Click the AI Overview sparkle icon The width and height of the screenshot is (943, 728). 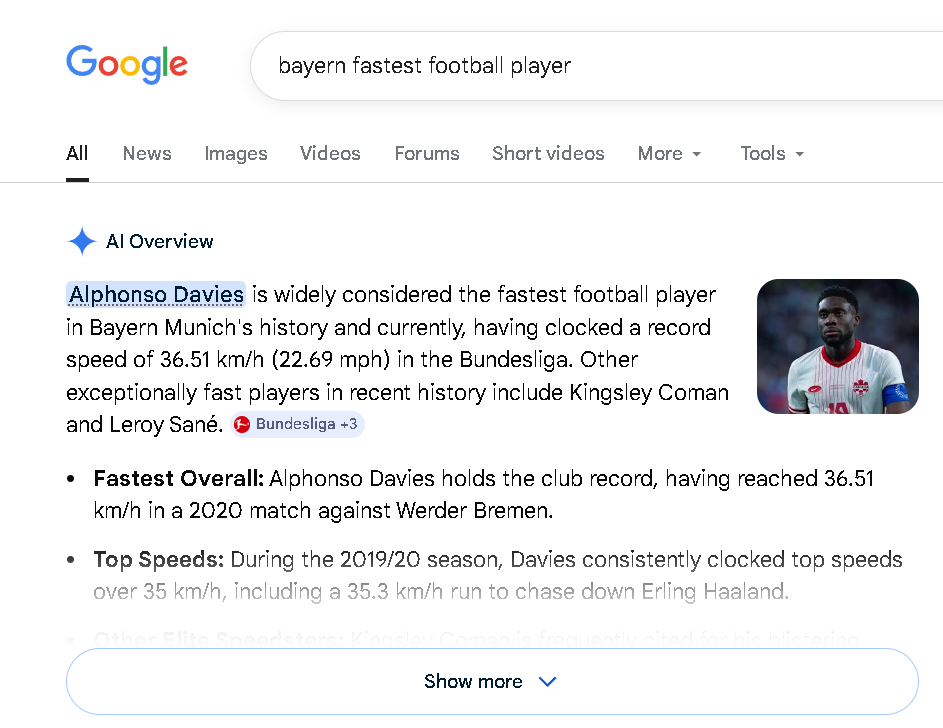pyautogui.click(x=81, y=242)
